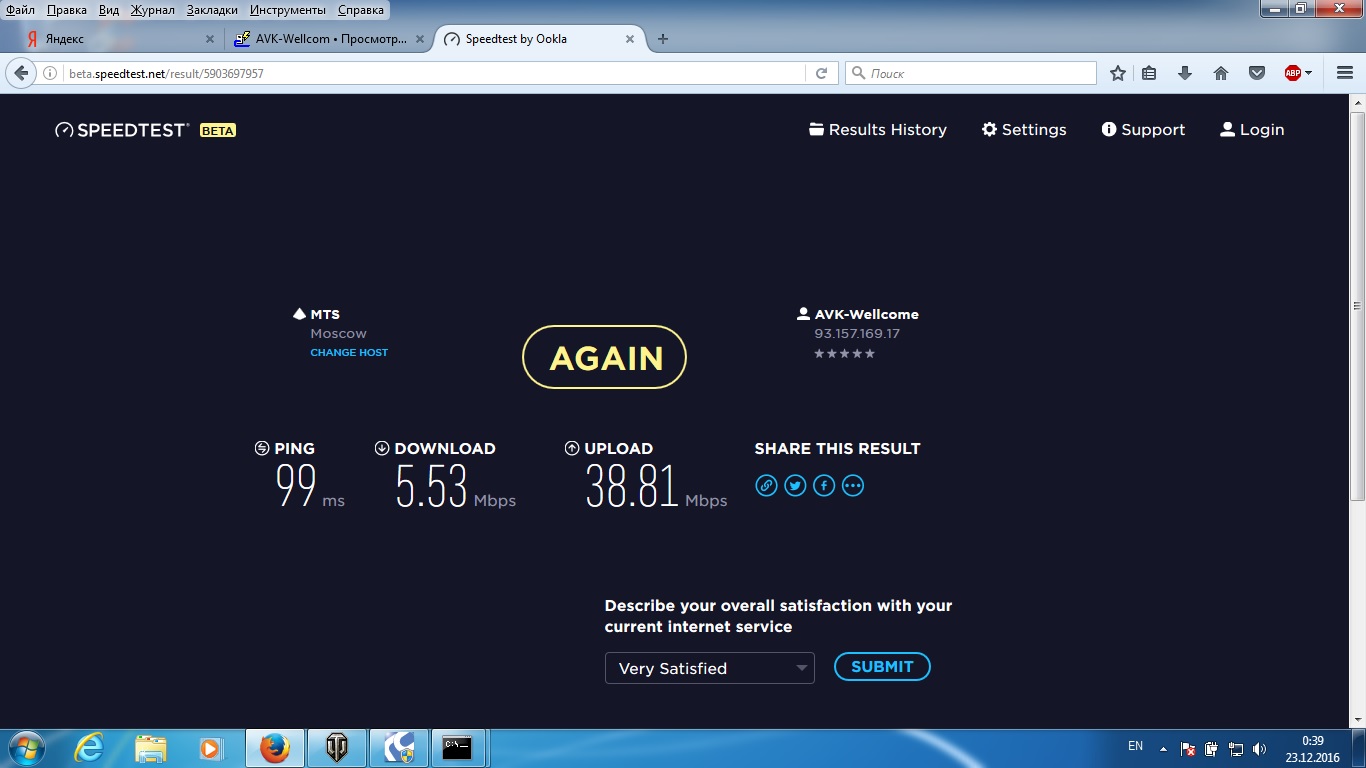Open World of Tanks from the taskbar

pyautogui.click(x=337, y=748)
